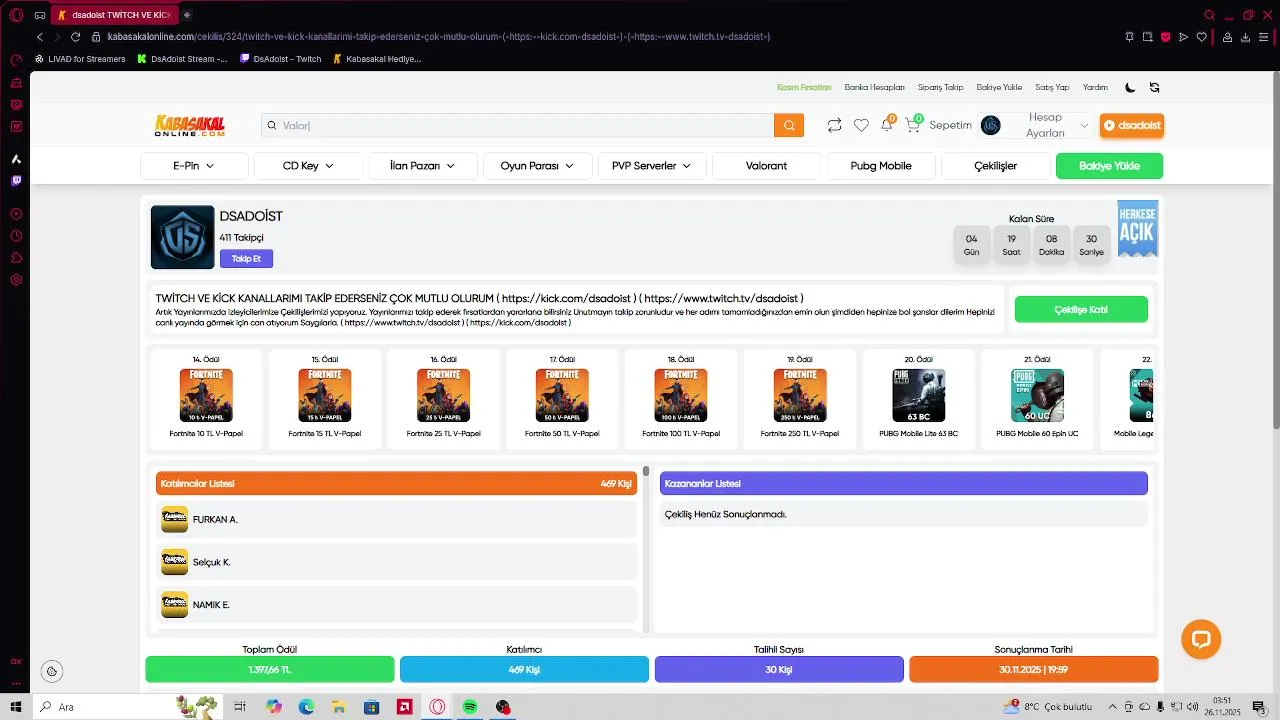The image size is (1280, 720).
Task: Open LIVAD for Streamers bookmark
Action: pos(80,59)
